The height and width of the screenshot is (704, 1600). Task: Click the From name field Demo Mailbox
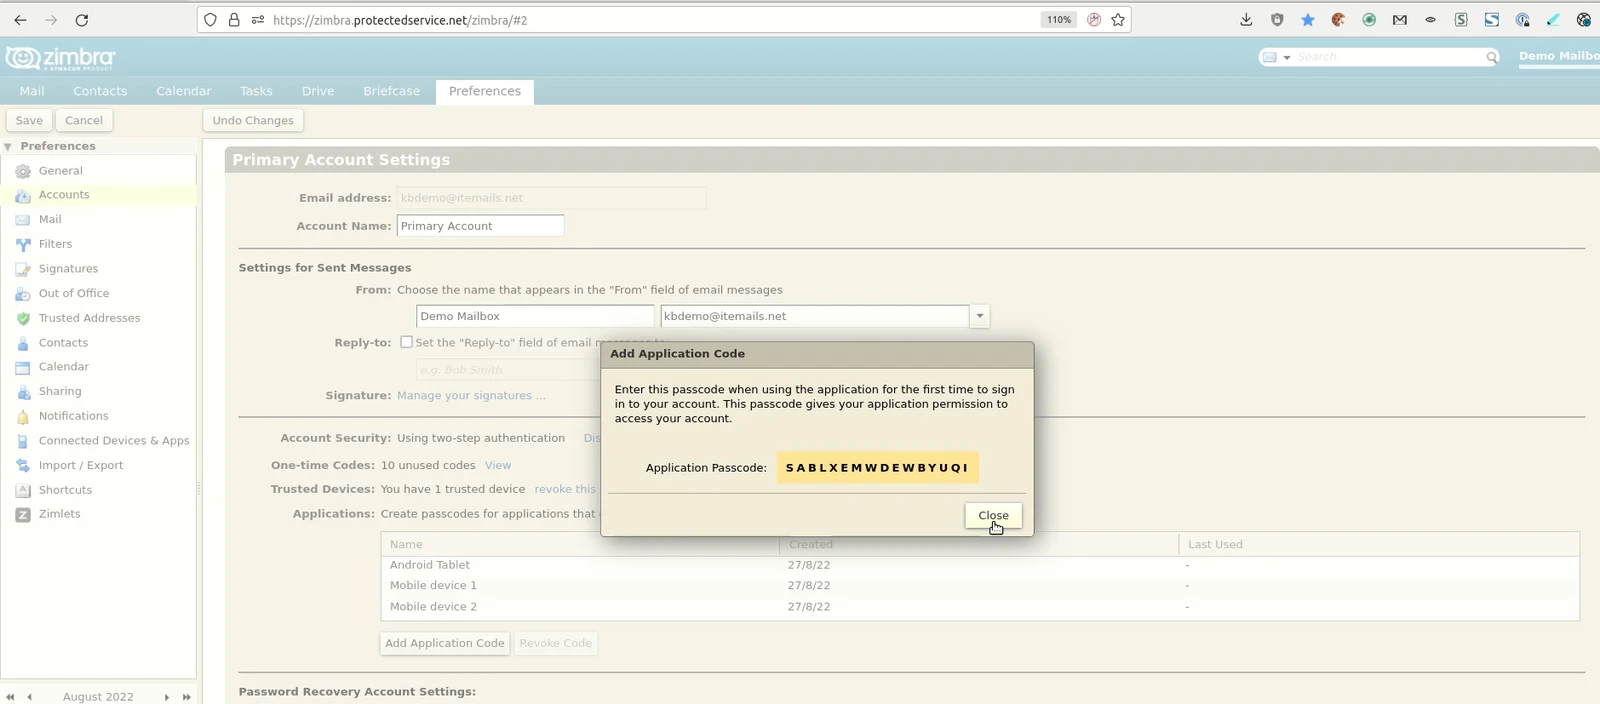[535, 316]
